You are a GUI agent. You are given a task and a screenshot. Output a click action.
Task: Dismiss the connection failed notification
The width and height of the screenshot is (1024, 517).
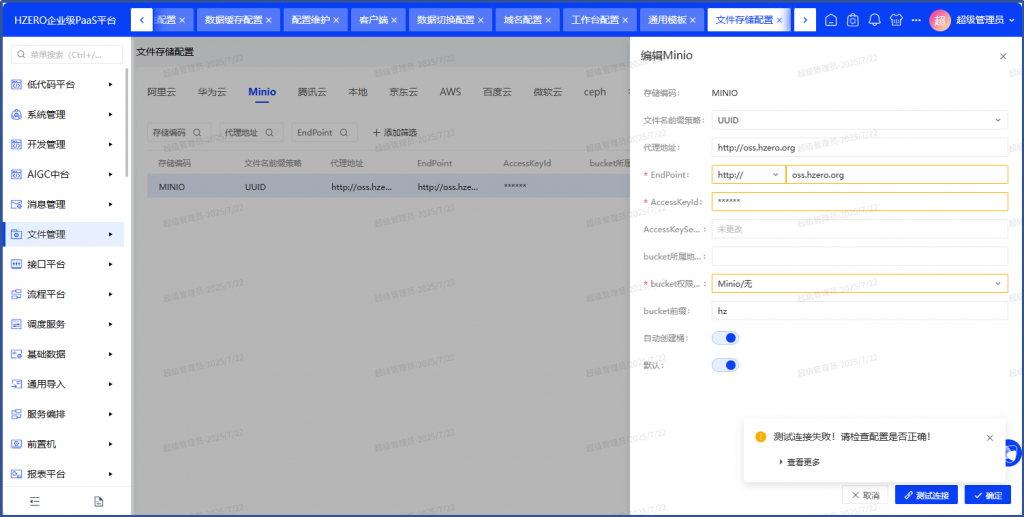pos(990,437)
